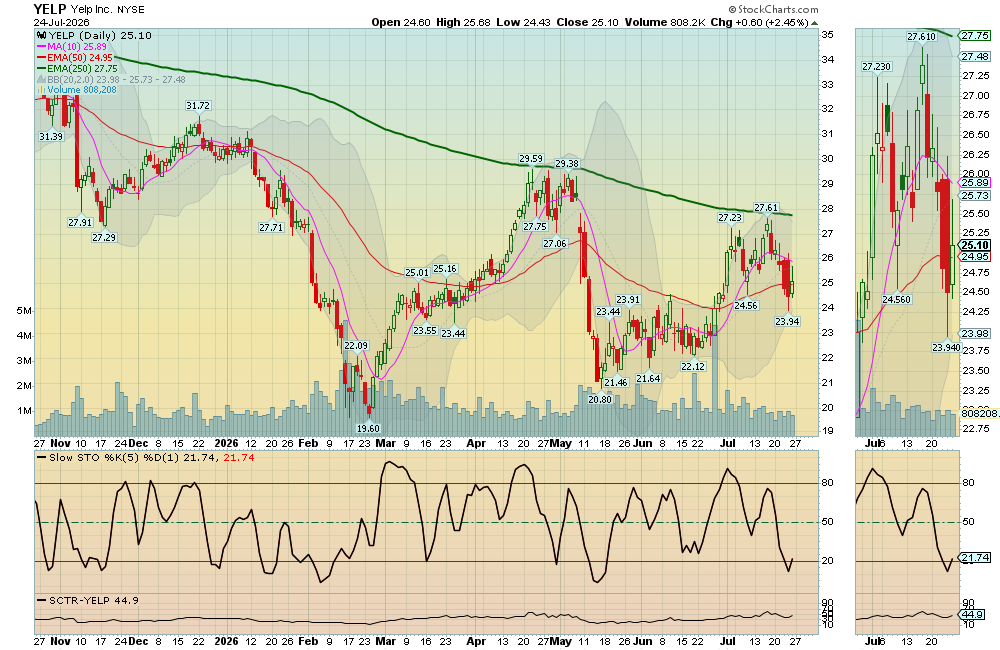Click the 27.610 label in zoomed panel
The image size is (1000, 650).
[x=922, y=36]
